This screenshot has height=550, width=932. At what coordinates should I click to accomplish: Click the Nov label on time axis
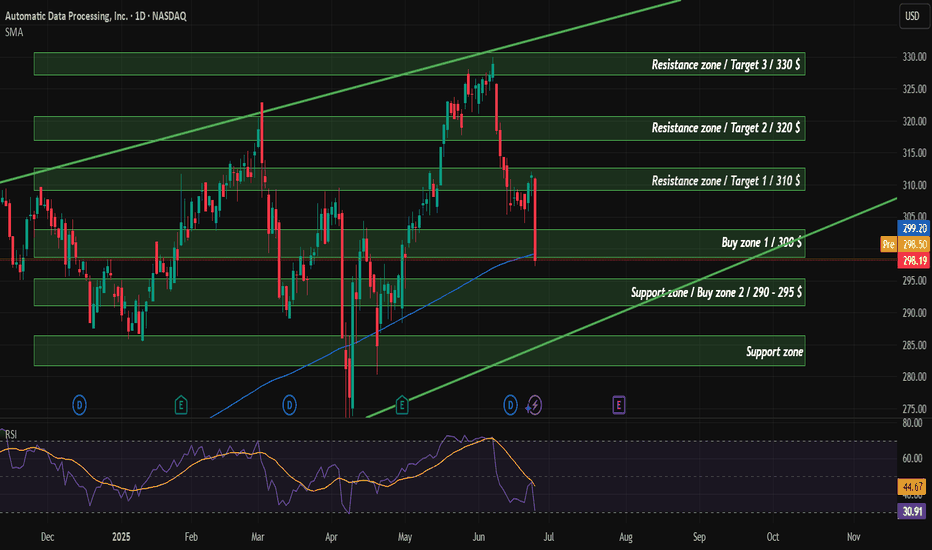click(854, 537)
